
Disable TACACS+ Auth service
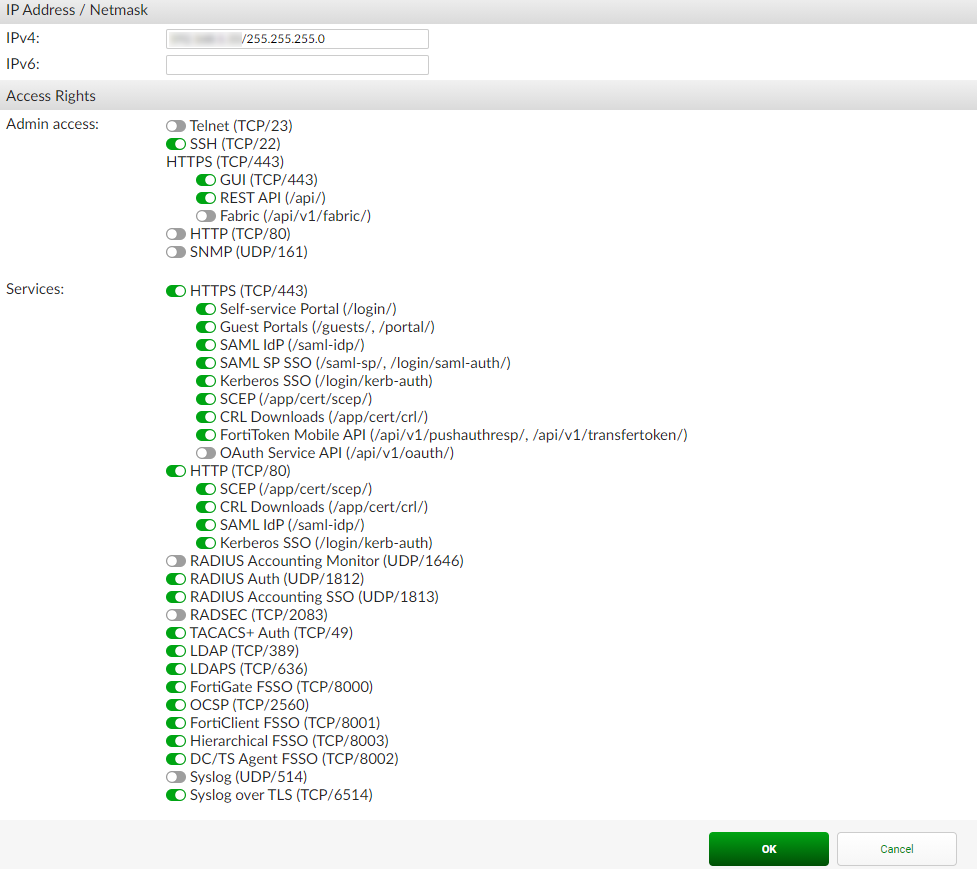176,632
